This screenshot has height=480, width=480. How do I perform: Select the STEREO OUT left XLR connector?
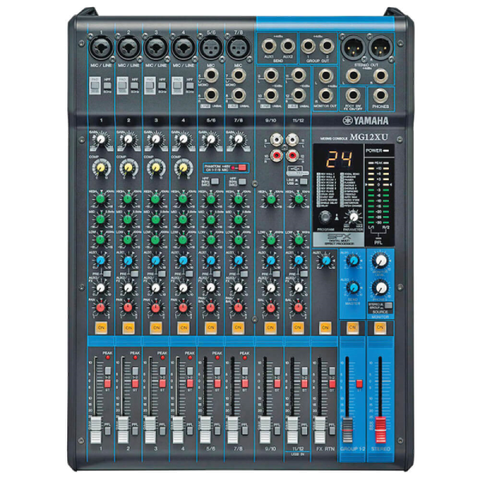tap(352, 47)
